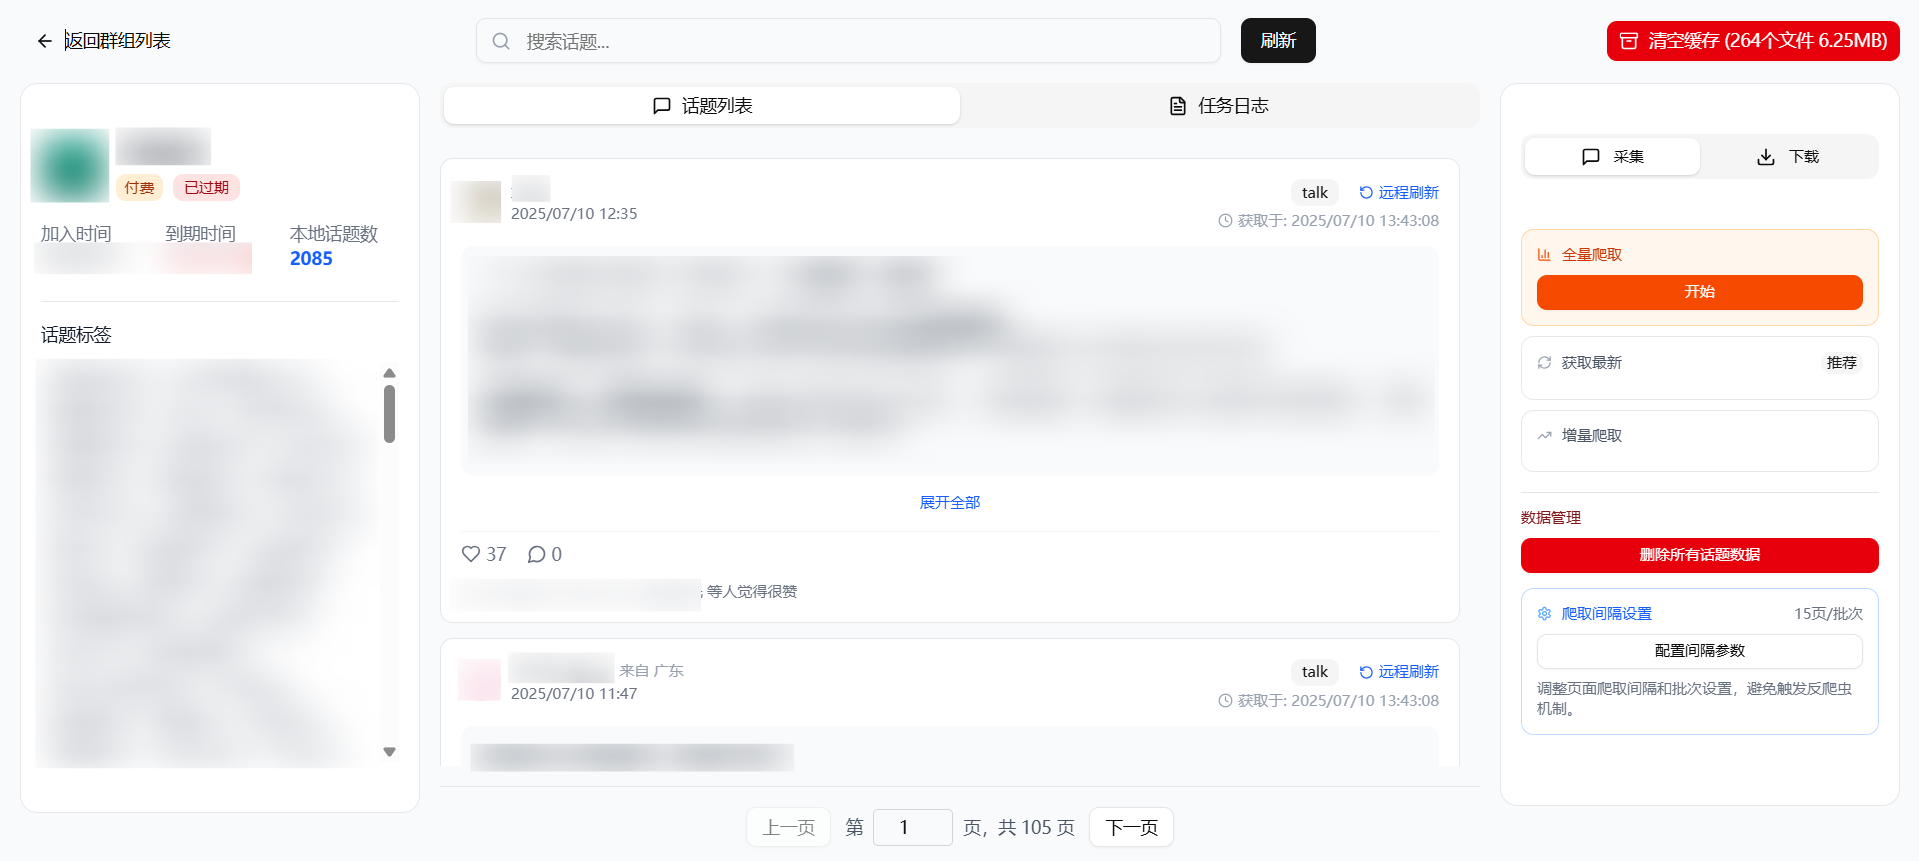Click the 数据管理 heading
The image size is (1919, 861).
click(1551, 518)
